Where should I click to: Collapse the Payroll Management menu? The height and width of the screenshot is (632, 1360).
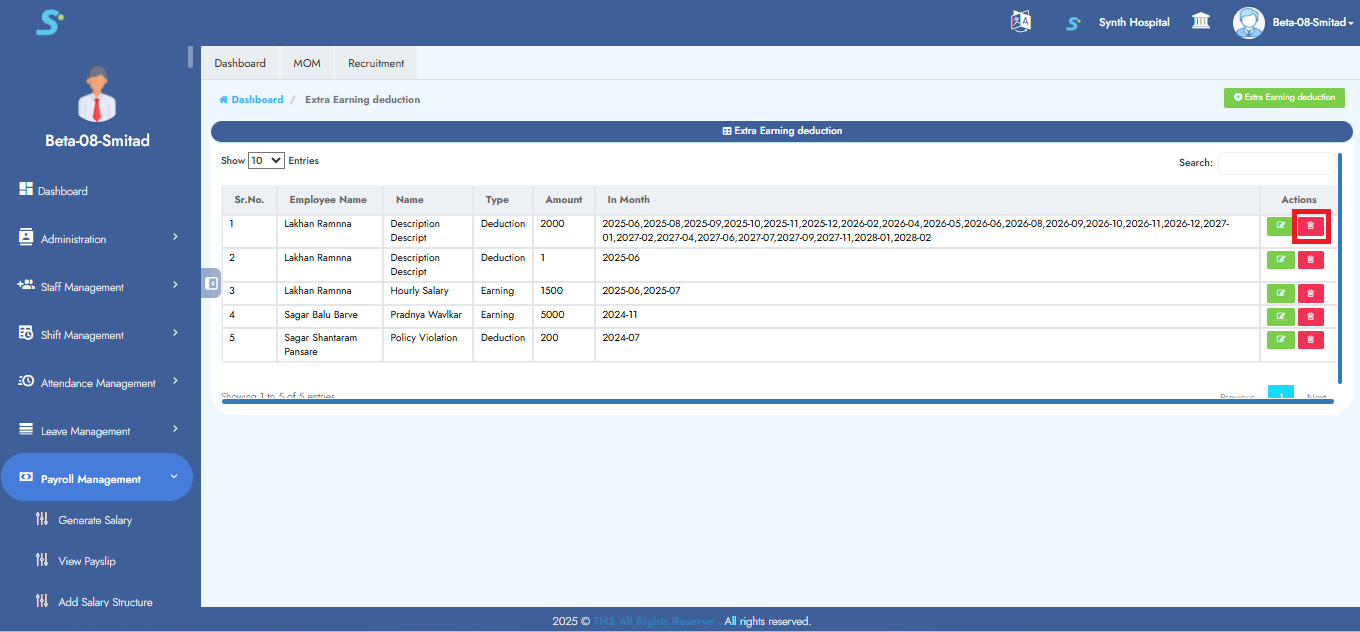tap(97, 479)
